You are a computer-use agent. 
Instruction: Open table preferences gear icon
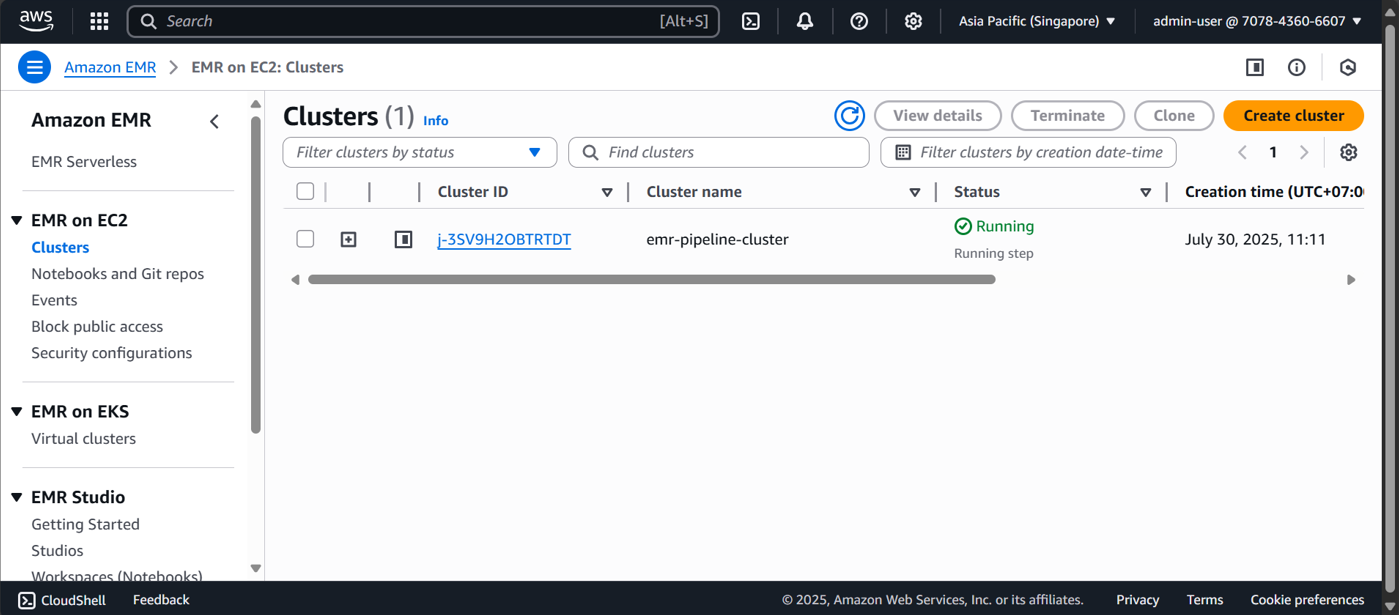[1348, 152]
